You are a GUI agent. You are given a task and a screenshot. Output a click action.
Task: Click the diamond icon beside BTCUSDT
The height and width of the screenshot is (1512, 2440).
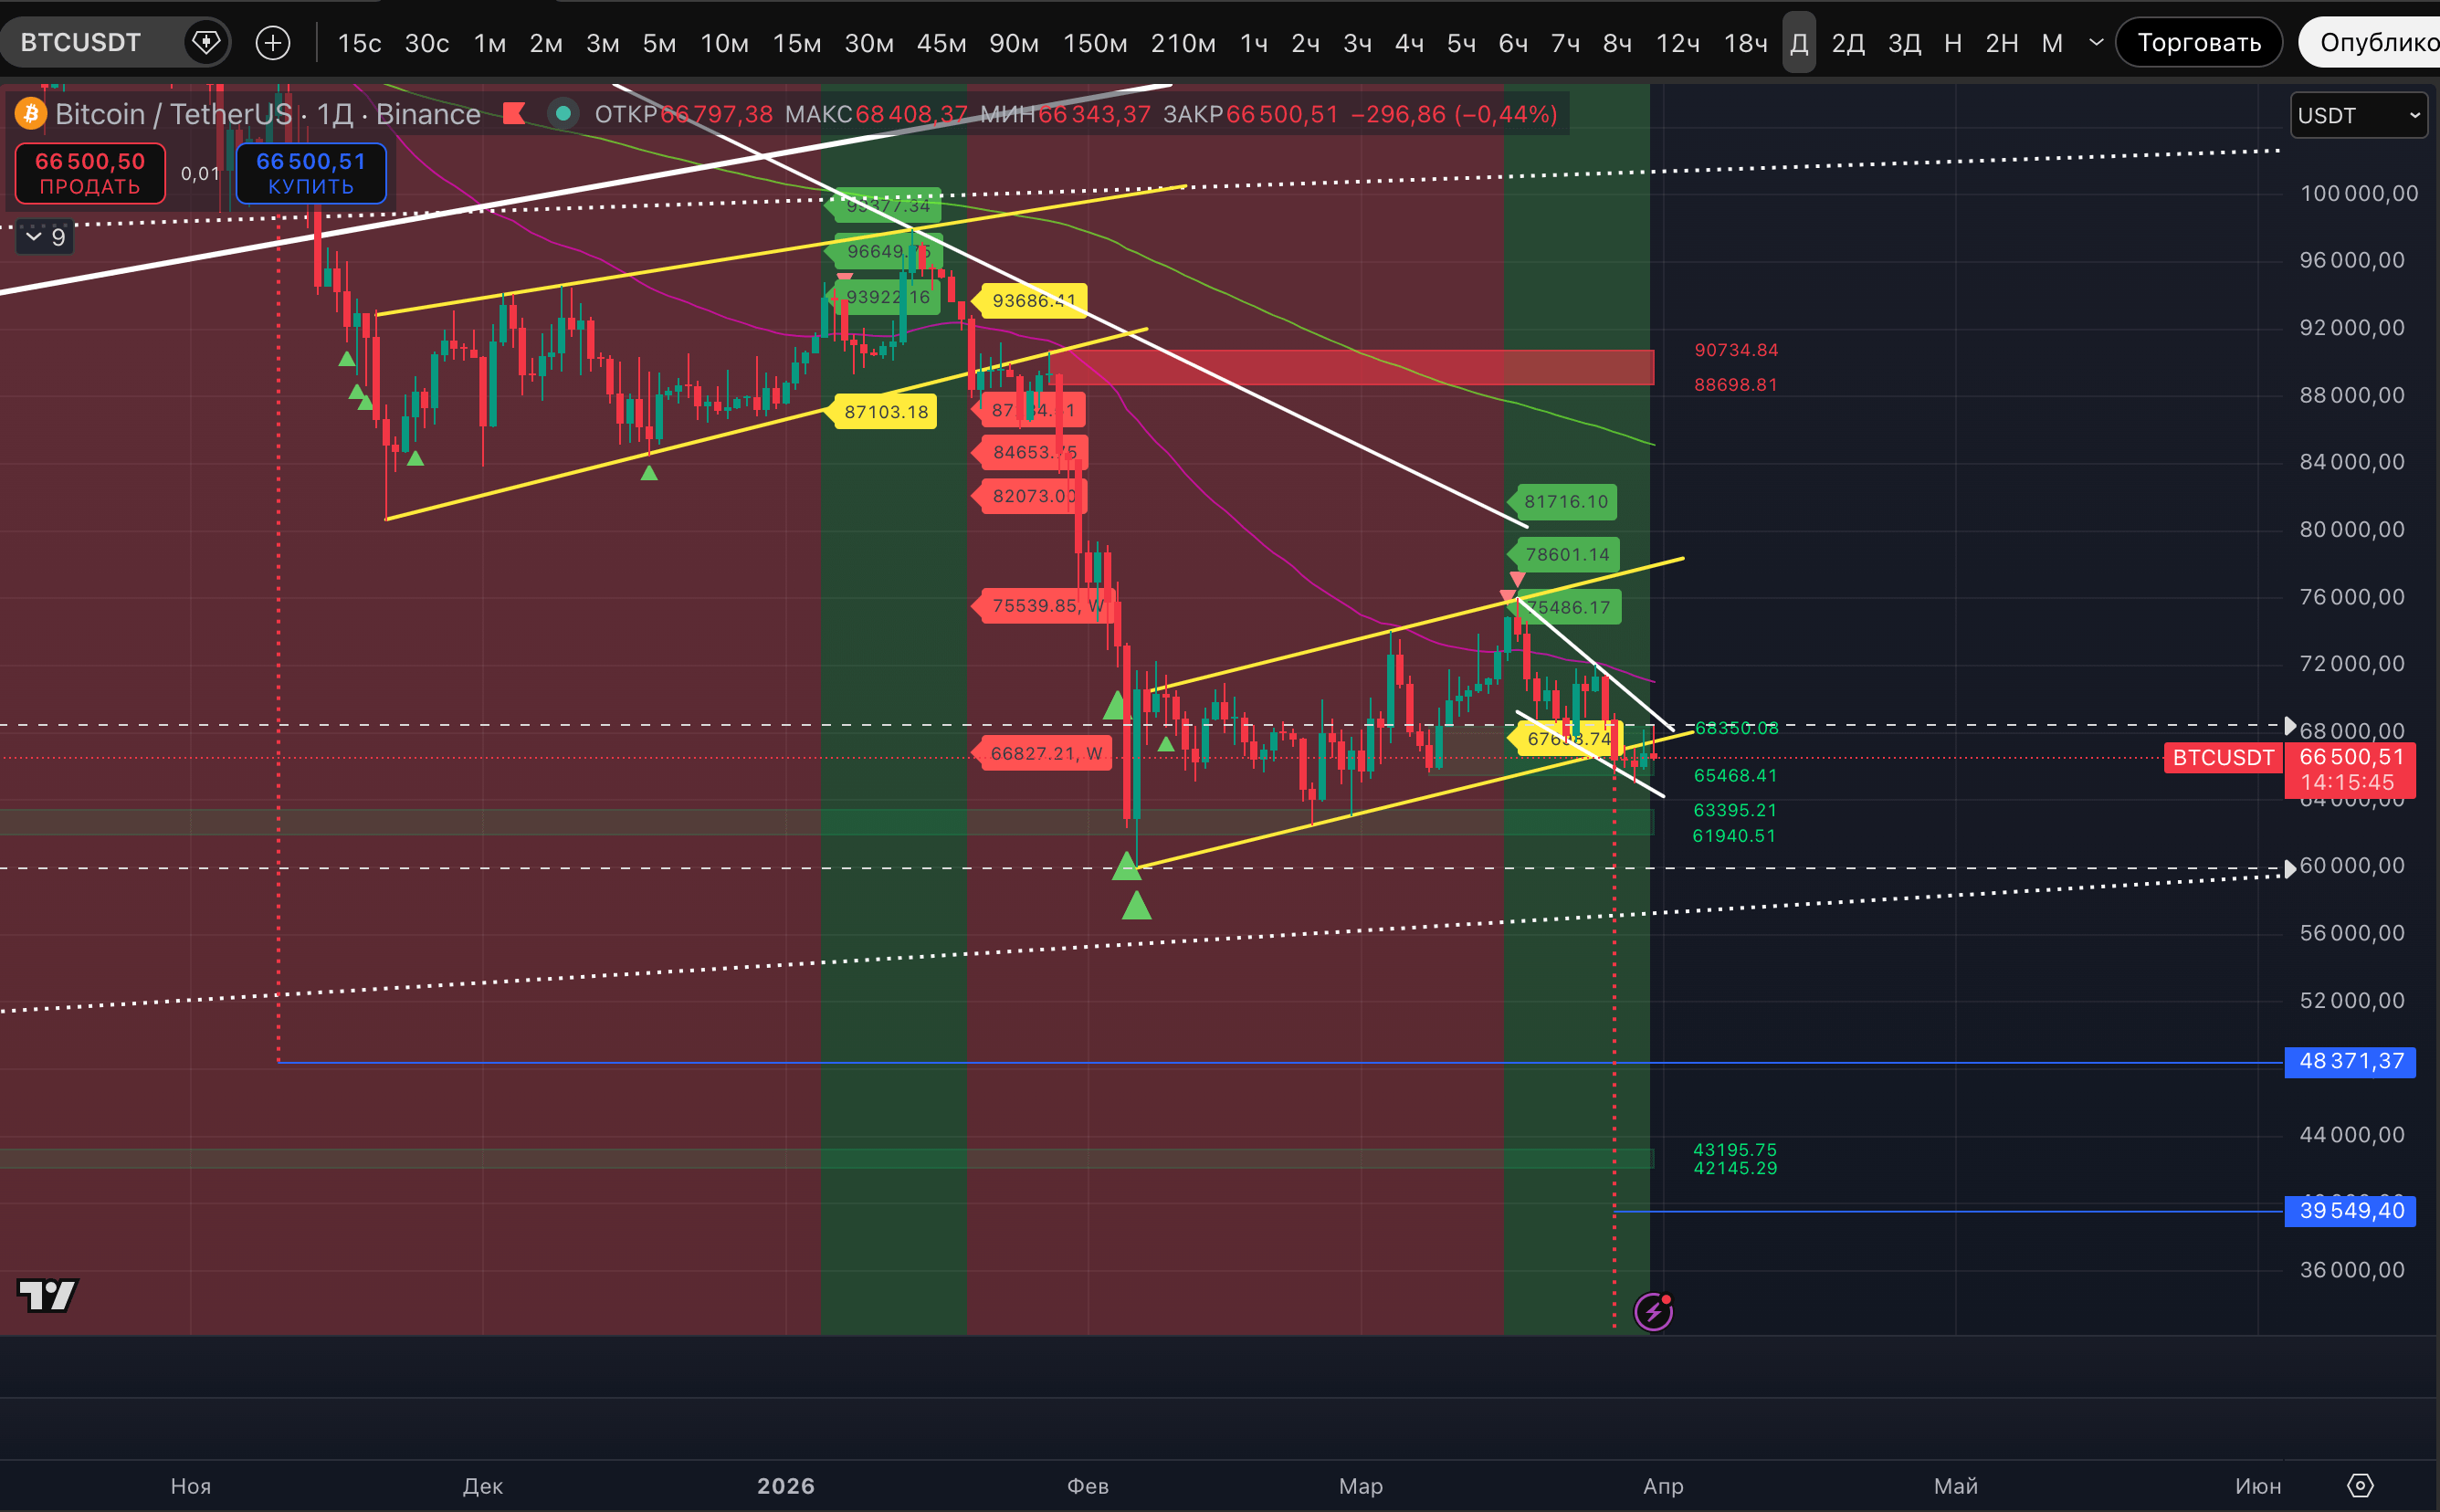pyautogui.click(x=206, y=42)
